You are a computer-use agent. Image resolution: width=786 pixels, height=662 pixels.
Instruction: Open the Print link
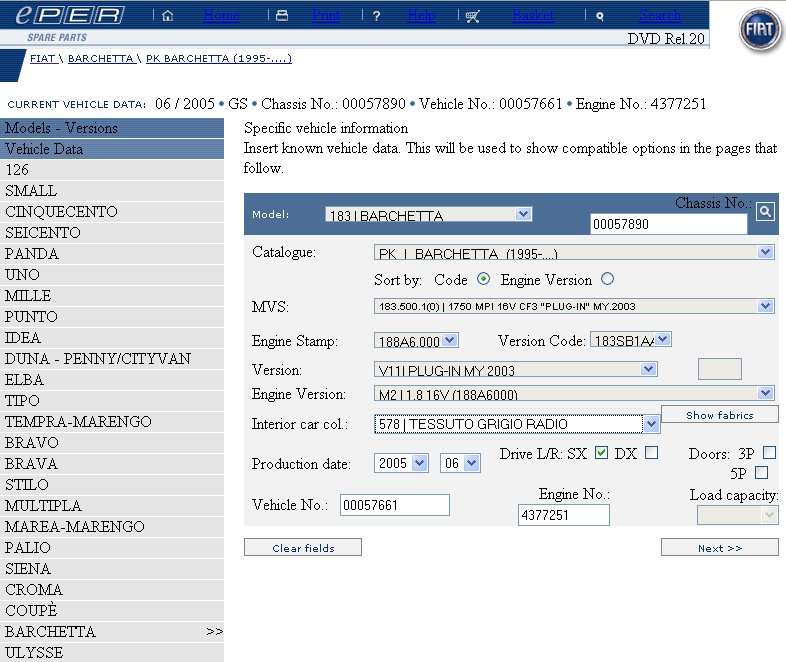pos(325,16)
